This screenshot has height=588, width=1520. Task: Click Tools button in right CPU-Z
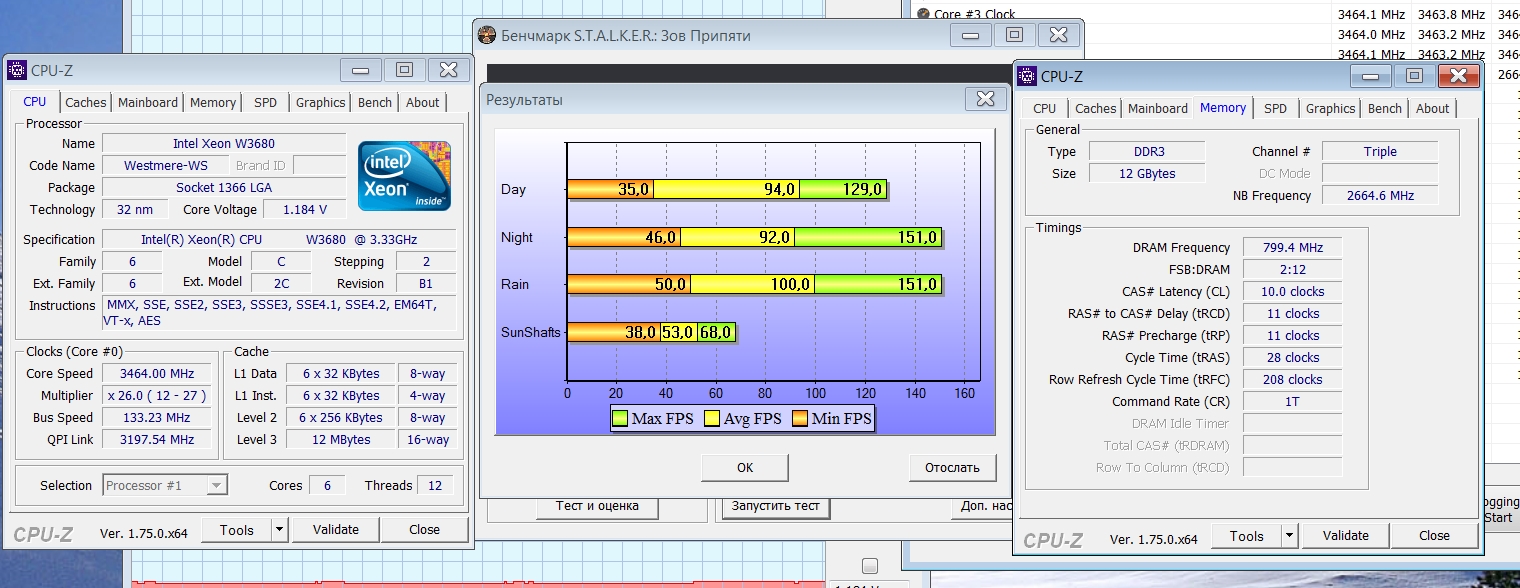1247,536
